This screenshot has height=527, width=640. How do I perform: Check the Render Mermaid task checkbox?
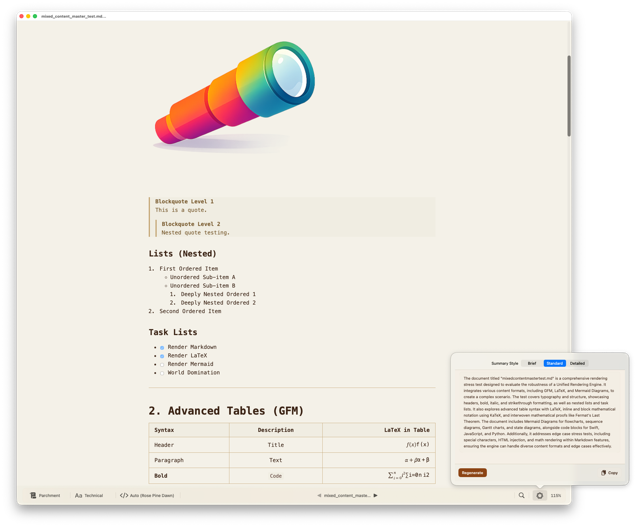point(162,365)
